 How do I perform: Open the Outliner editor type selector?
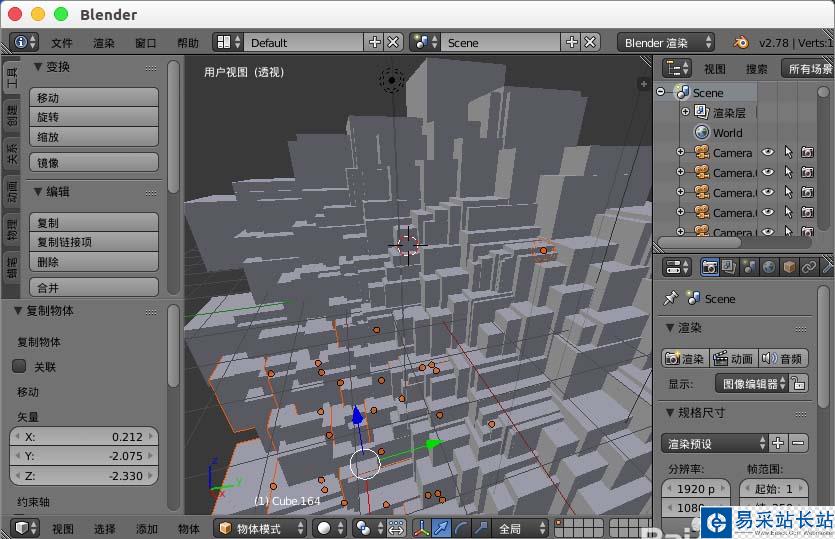tap(676, 68)
